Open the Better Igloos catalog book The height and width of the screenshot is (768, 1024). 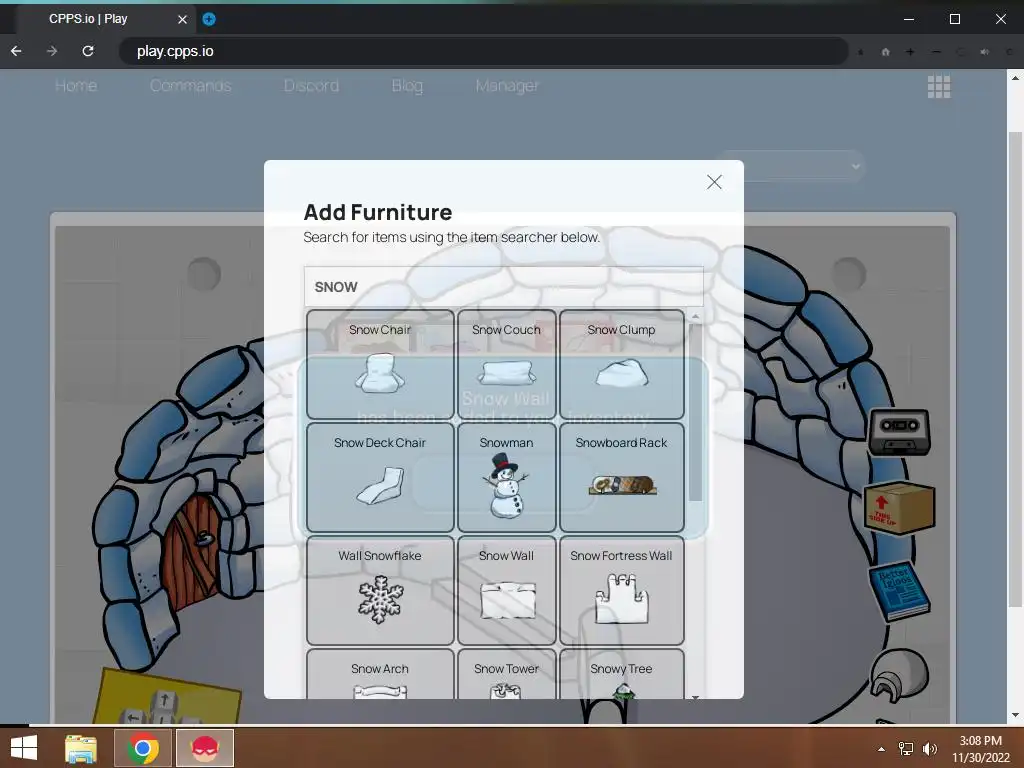coord(900,591)
